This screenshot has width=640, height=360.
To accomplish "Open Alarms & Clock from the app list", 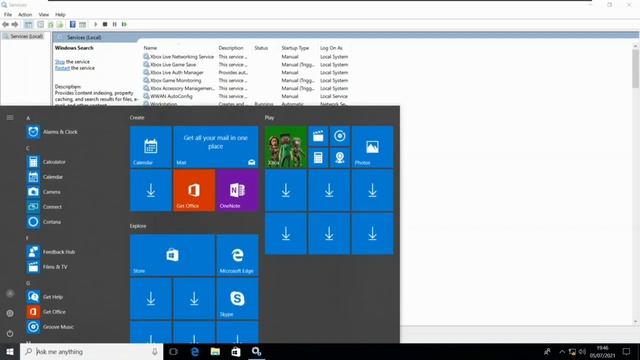I will pos(52,132).
